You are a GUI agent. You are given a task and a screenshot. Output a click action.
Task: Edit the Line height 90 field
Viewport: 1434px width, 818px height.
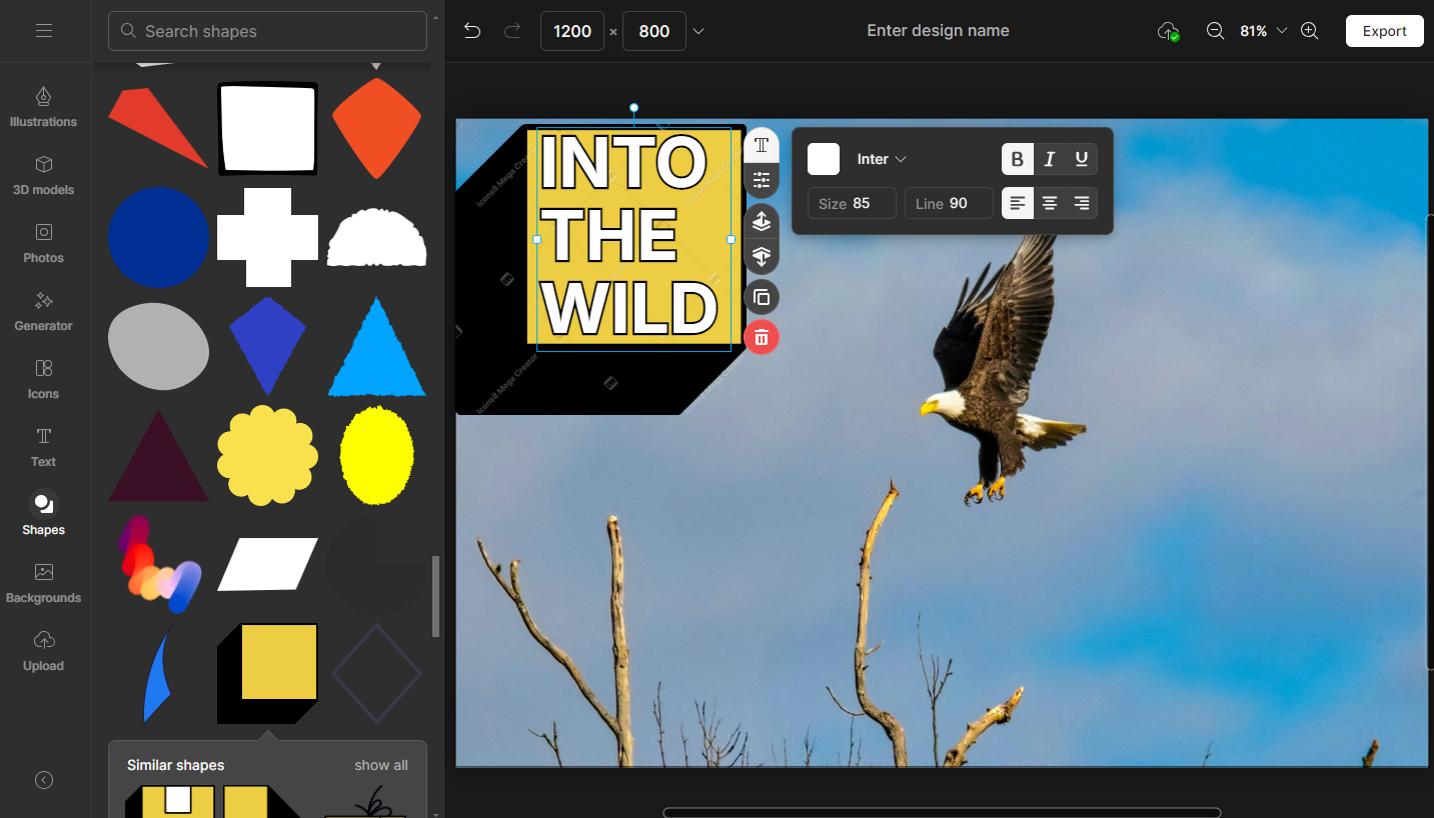tap(949, 203)
